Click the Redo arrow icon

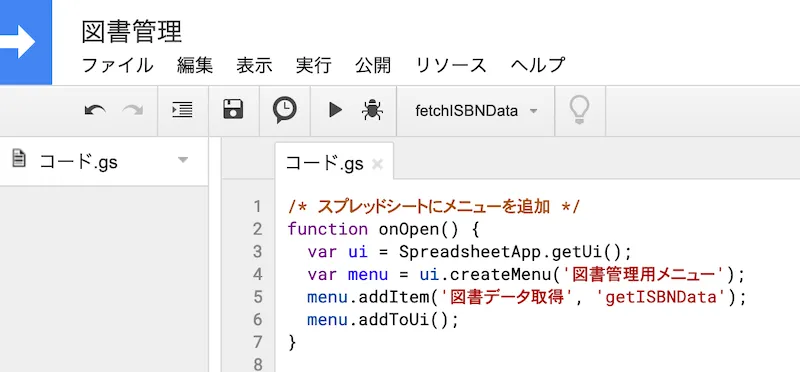(133, 110)
